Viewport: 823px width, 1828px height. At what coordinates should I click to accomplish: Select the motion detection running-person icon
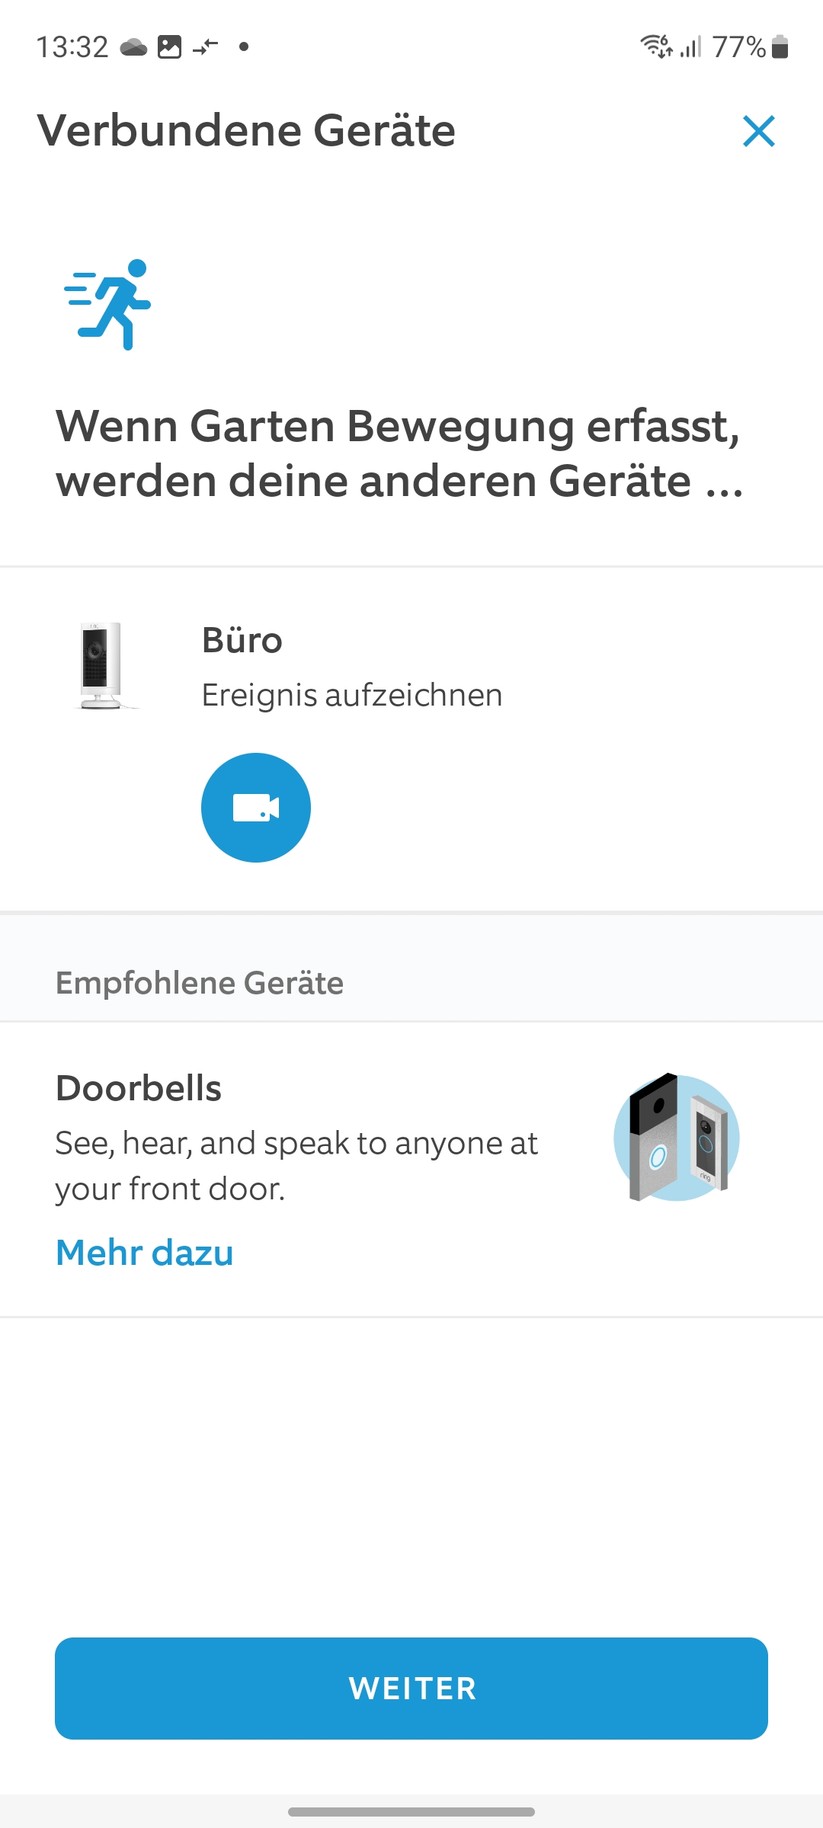[x=106, y=305]
